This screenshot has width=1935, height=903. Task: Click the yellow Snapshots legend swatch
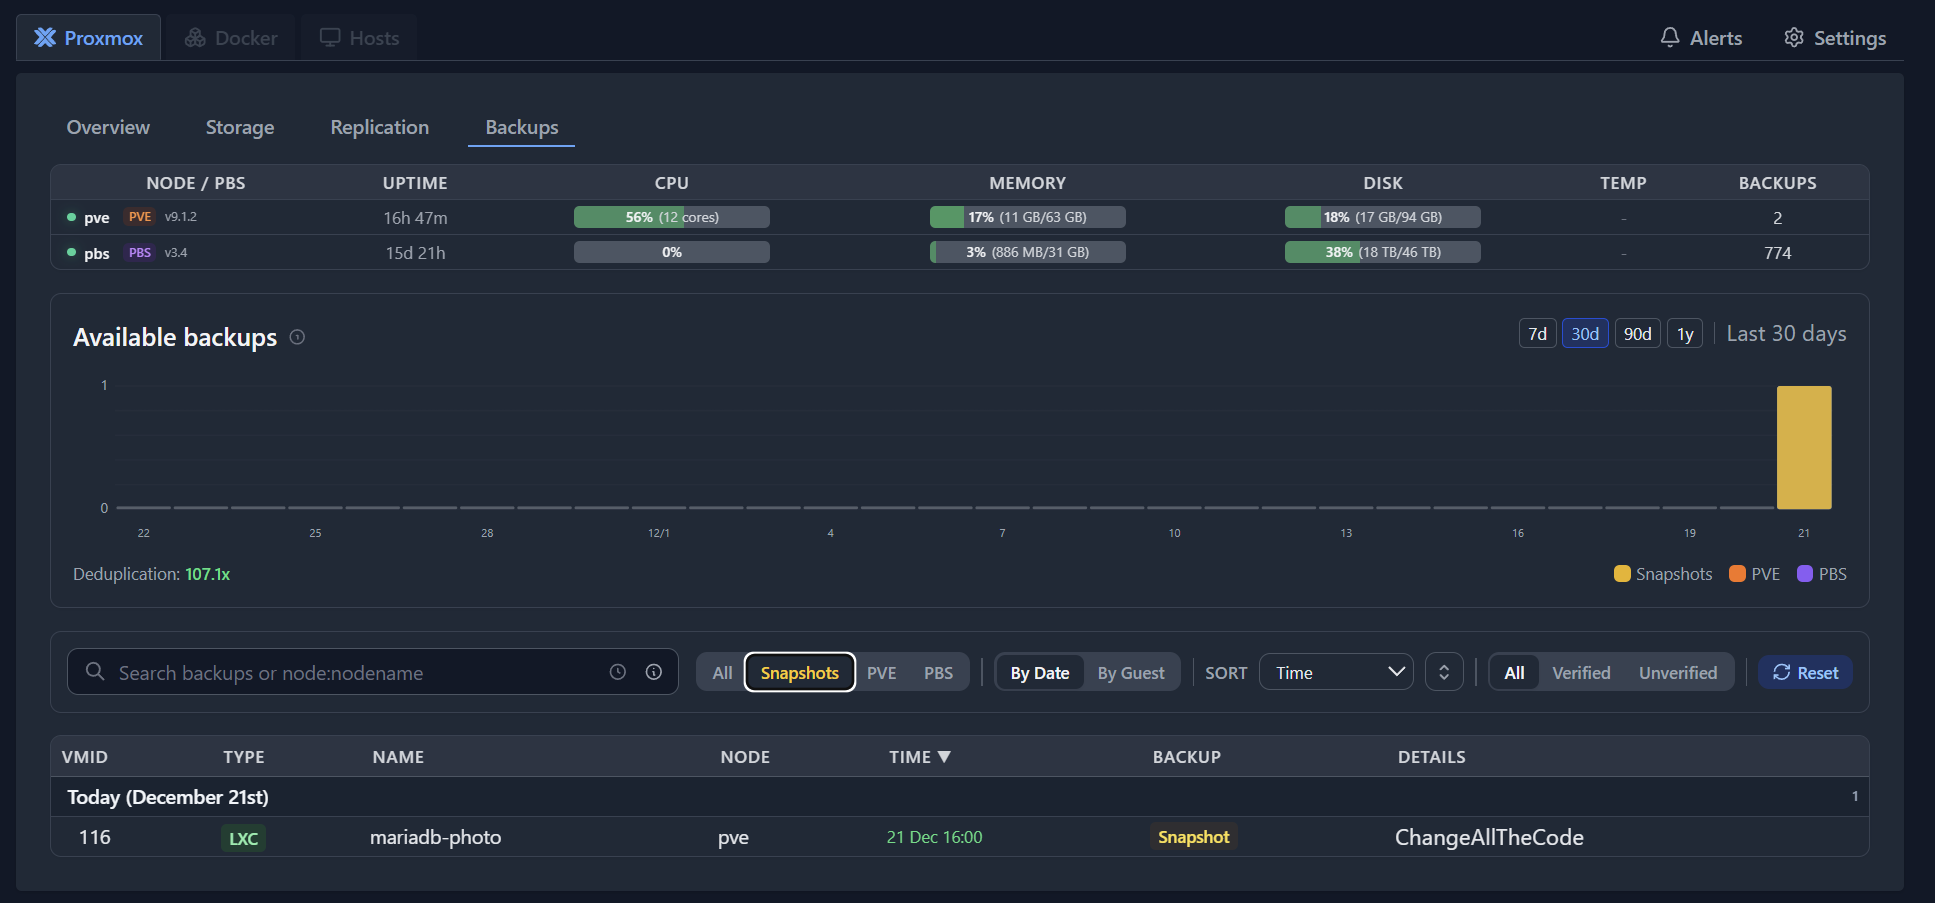point(1622,574)
